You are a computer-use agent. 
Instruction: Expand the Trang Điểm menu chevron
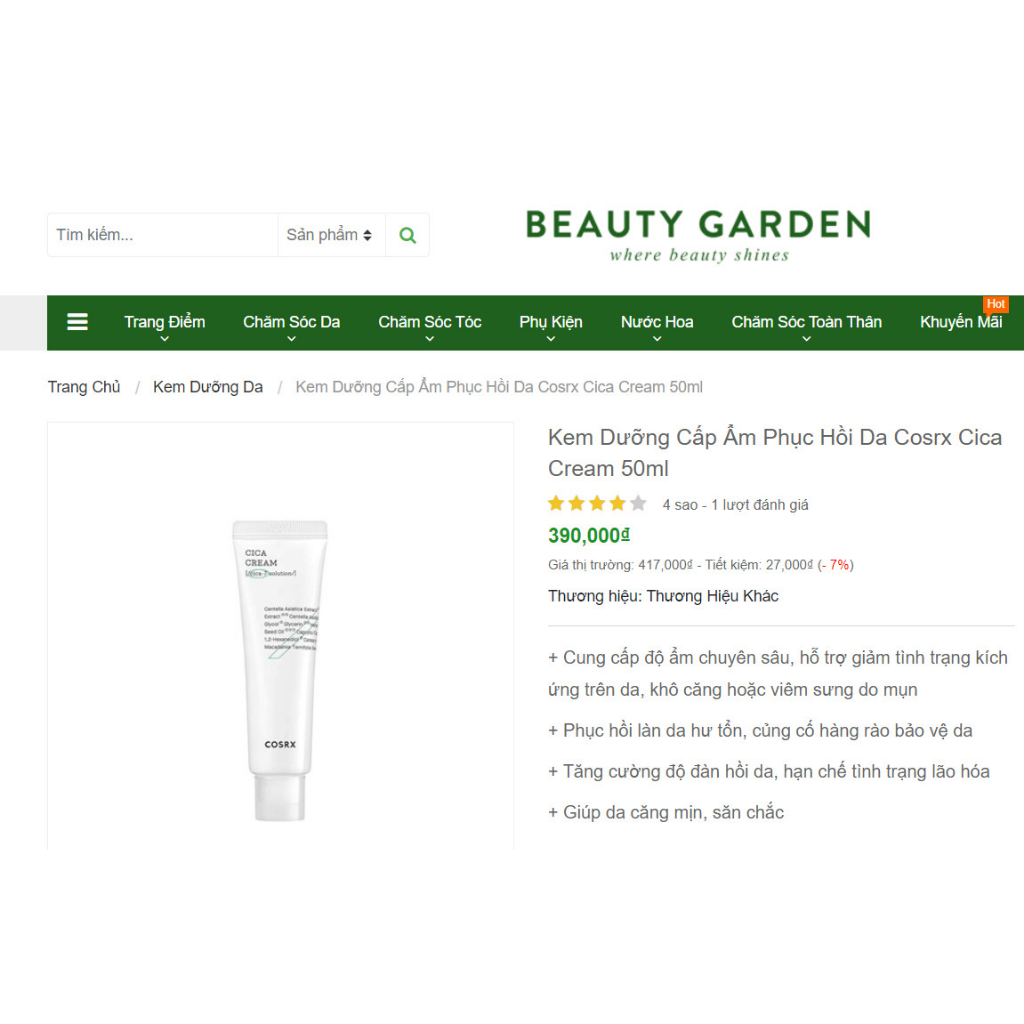tap(165, 339)
